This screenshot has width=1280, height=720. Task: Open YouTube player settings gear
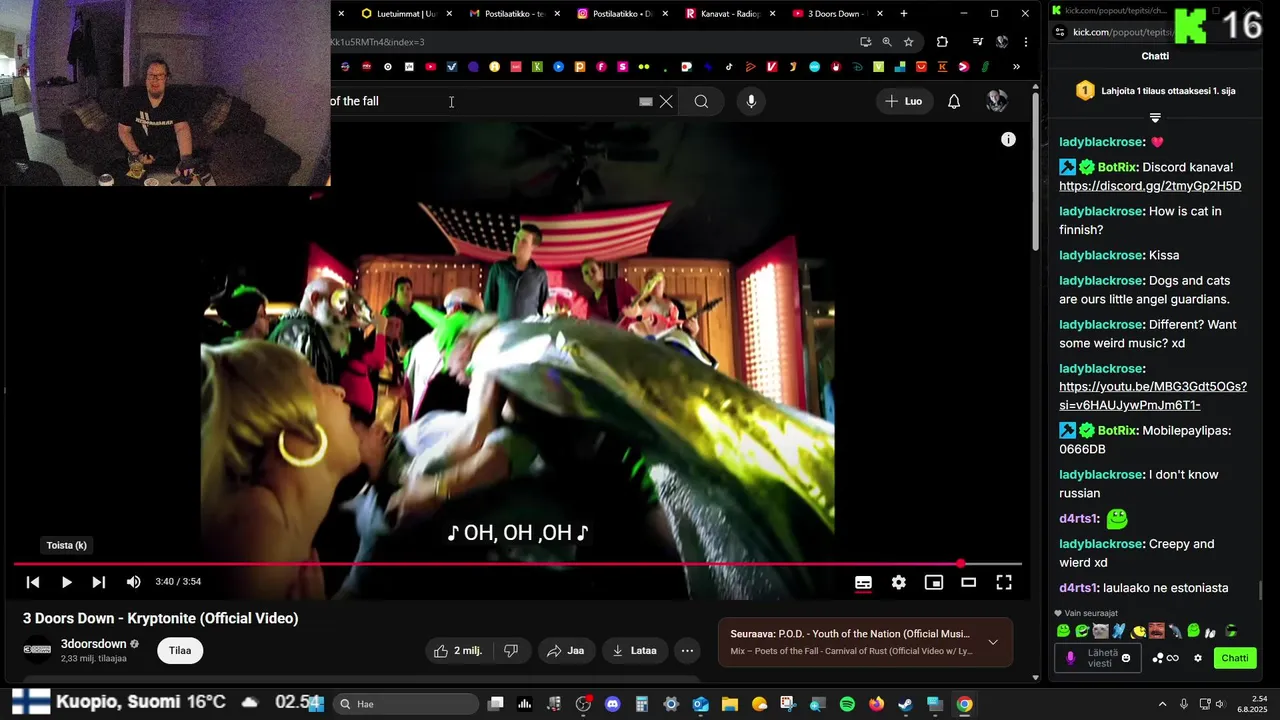coord(899,582)
